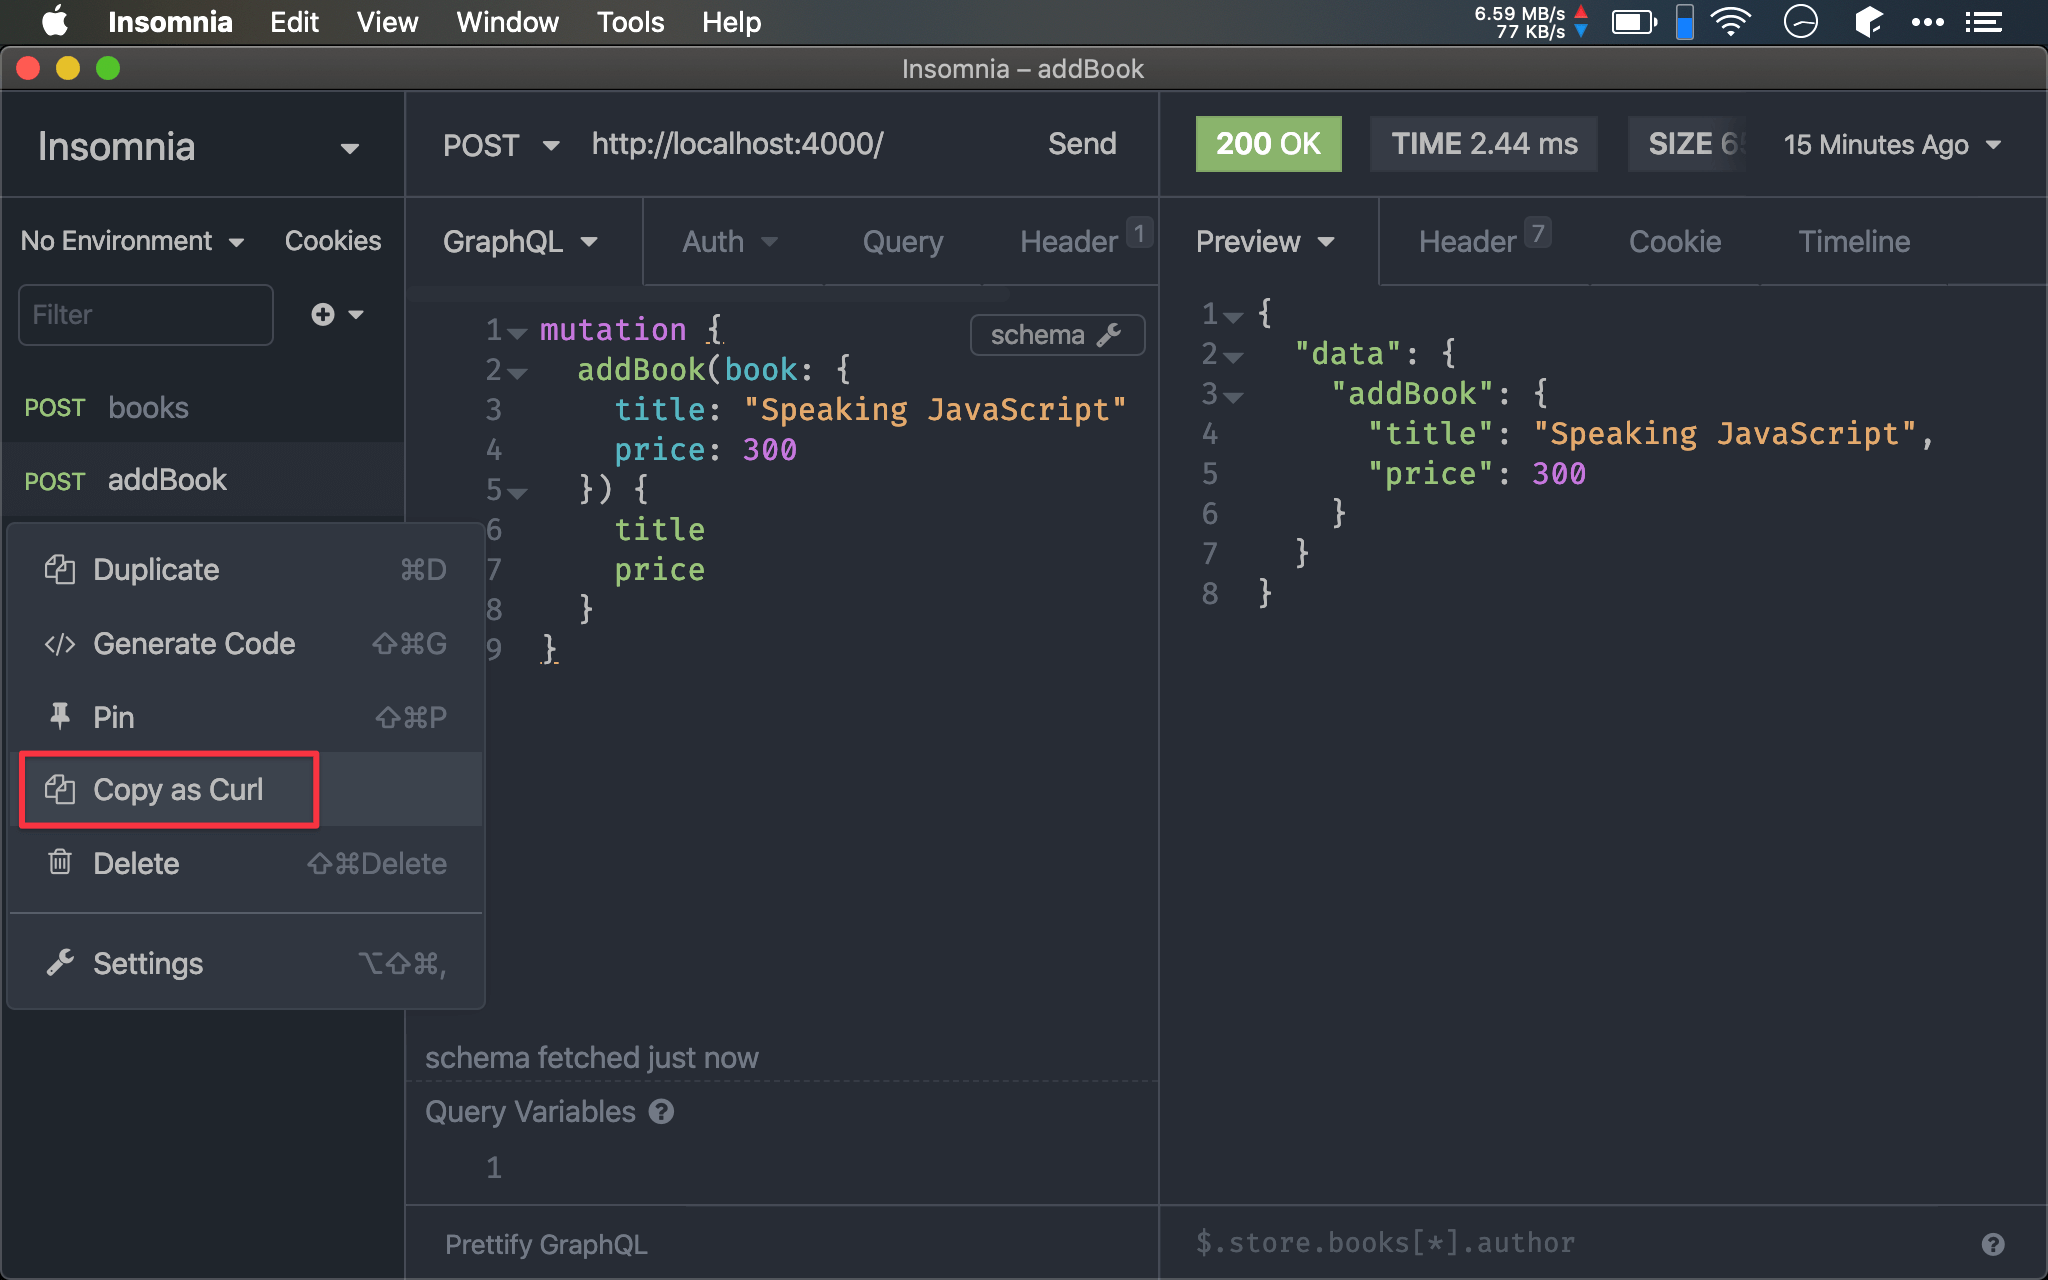The image size is (2048, 1280).
Task: Open the No Environment dropdown
Action: (132, 241)
